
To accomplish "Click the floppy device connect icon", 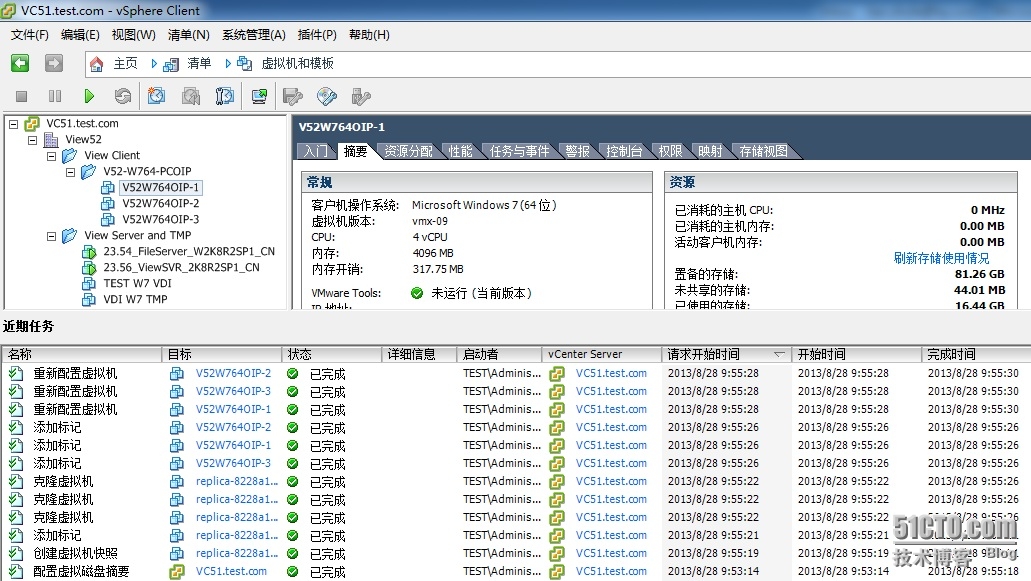I will coord(293,97).
